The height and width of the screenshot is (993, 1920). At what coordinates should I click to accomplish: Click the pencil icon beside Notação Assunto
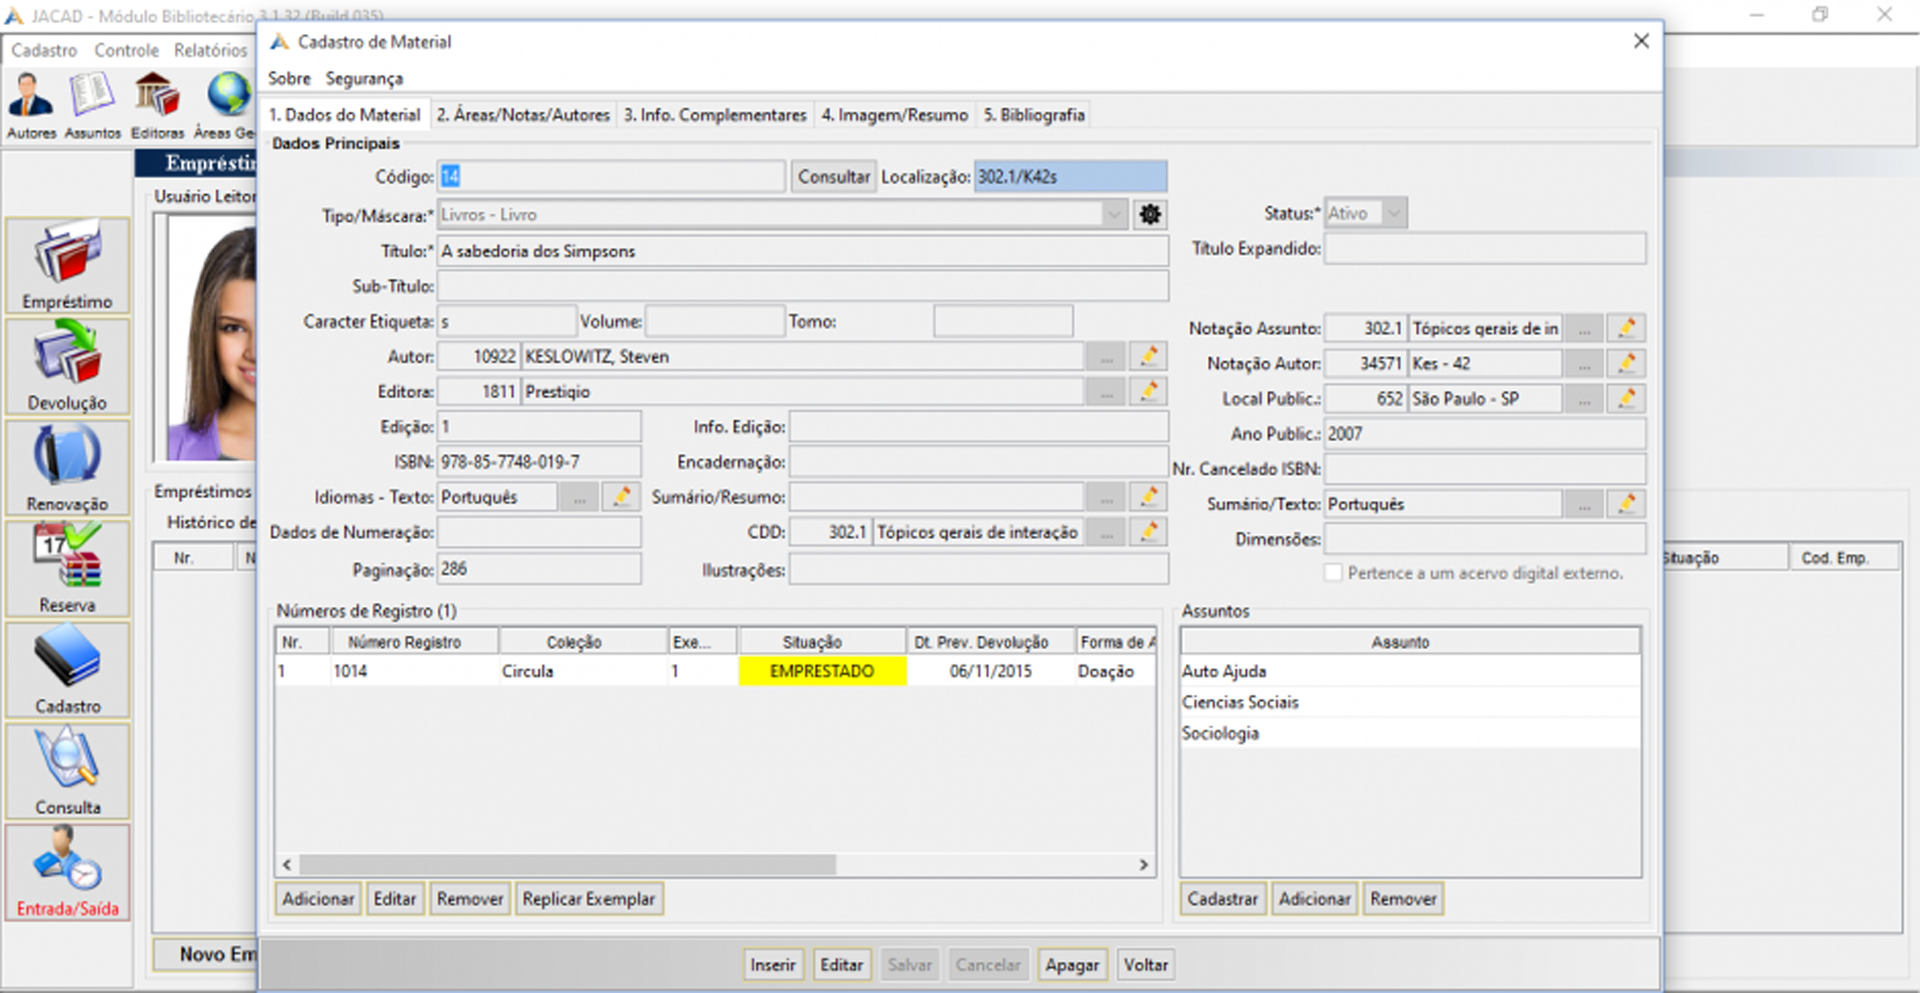[x=1626, y=328]
